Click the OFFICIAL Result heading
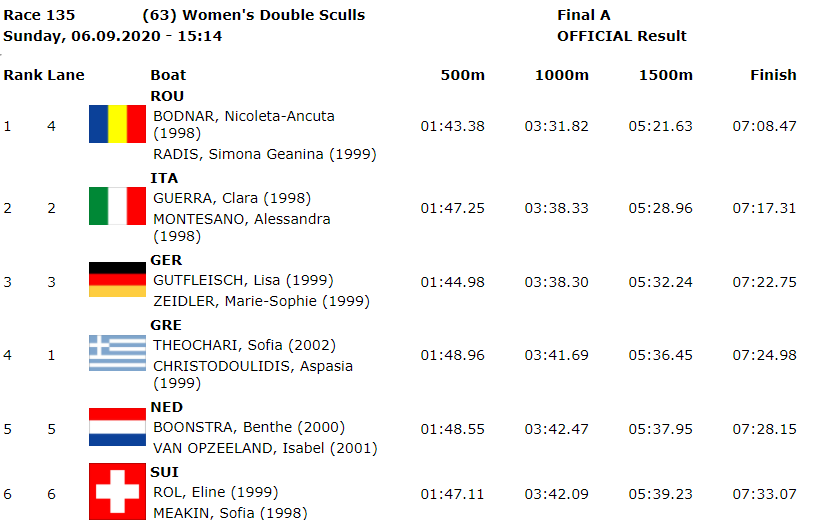The width and height of the screenshot is (817, 520). 622,36
